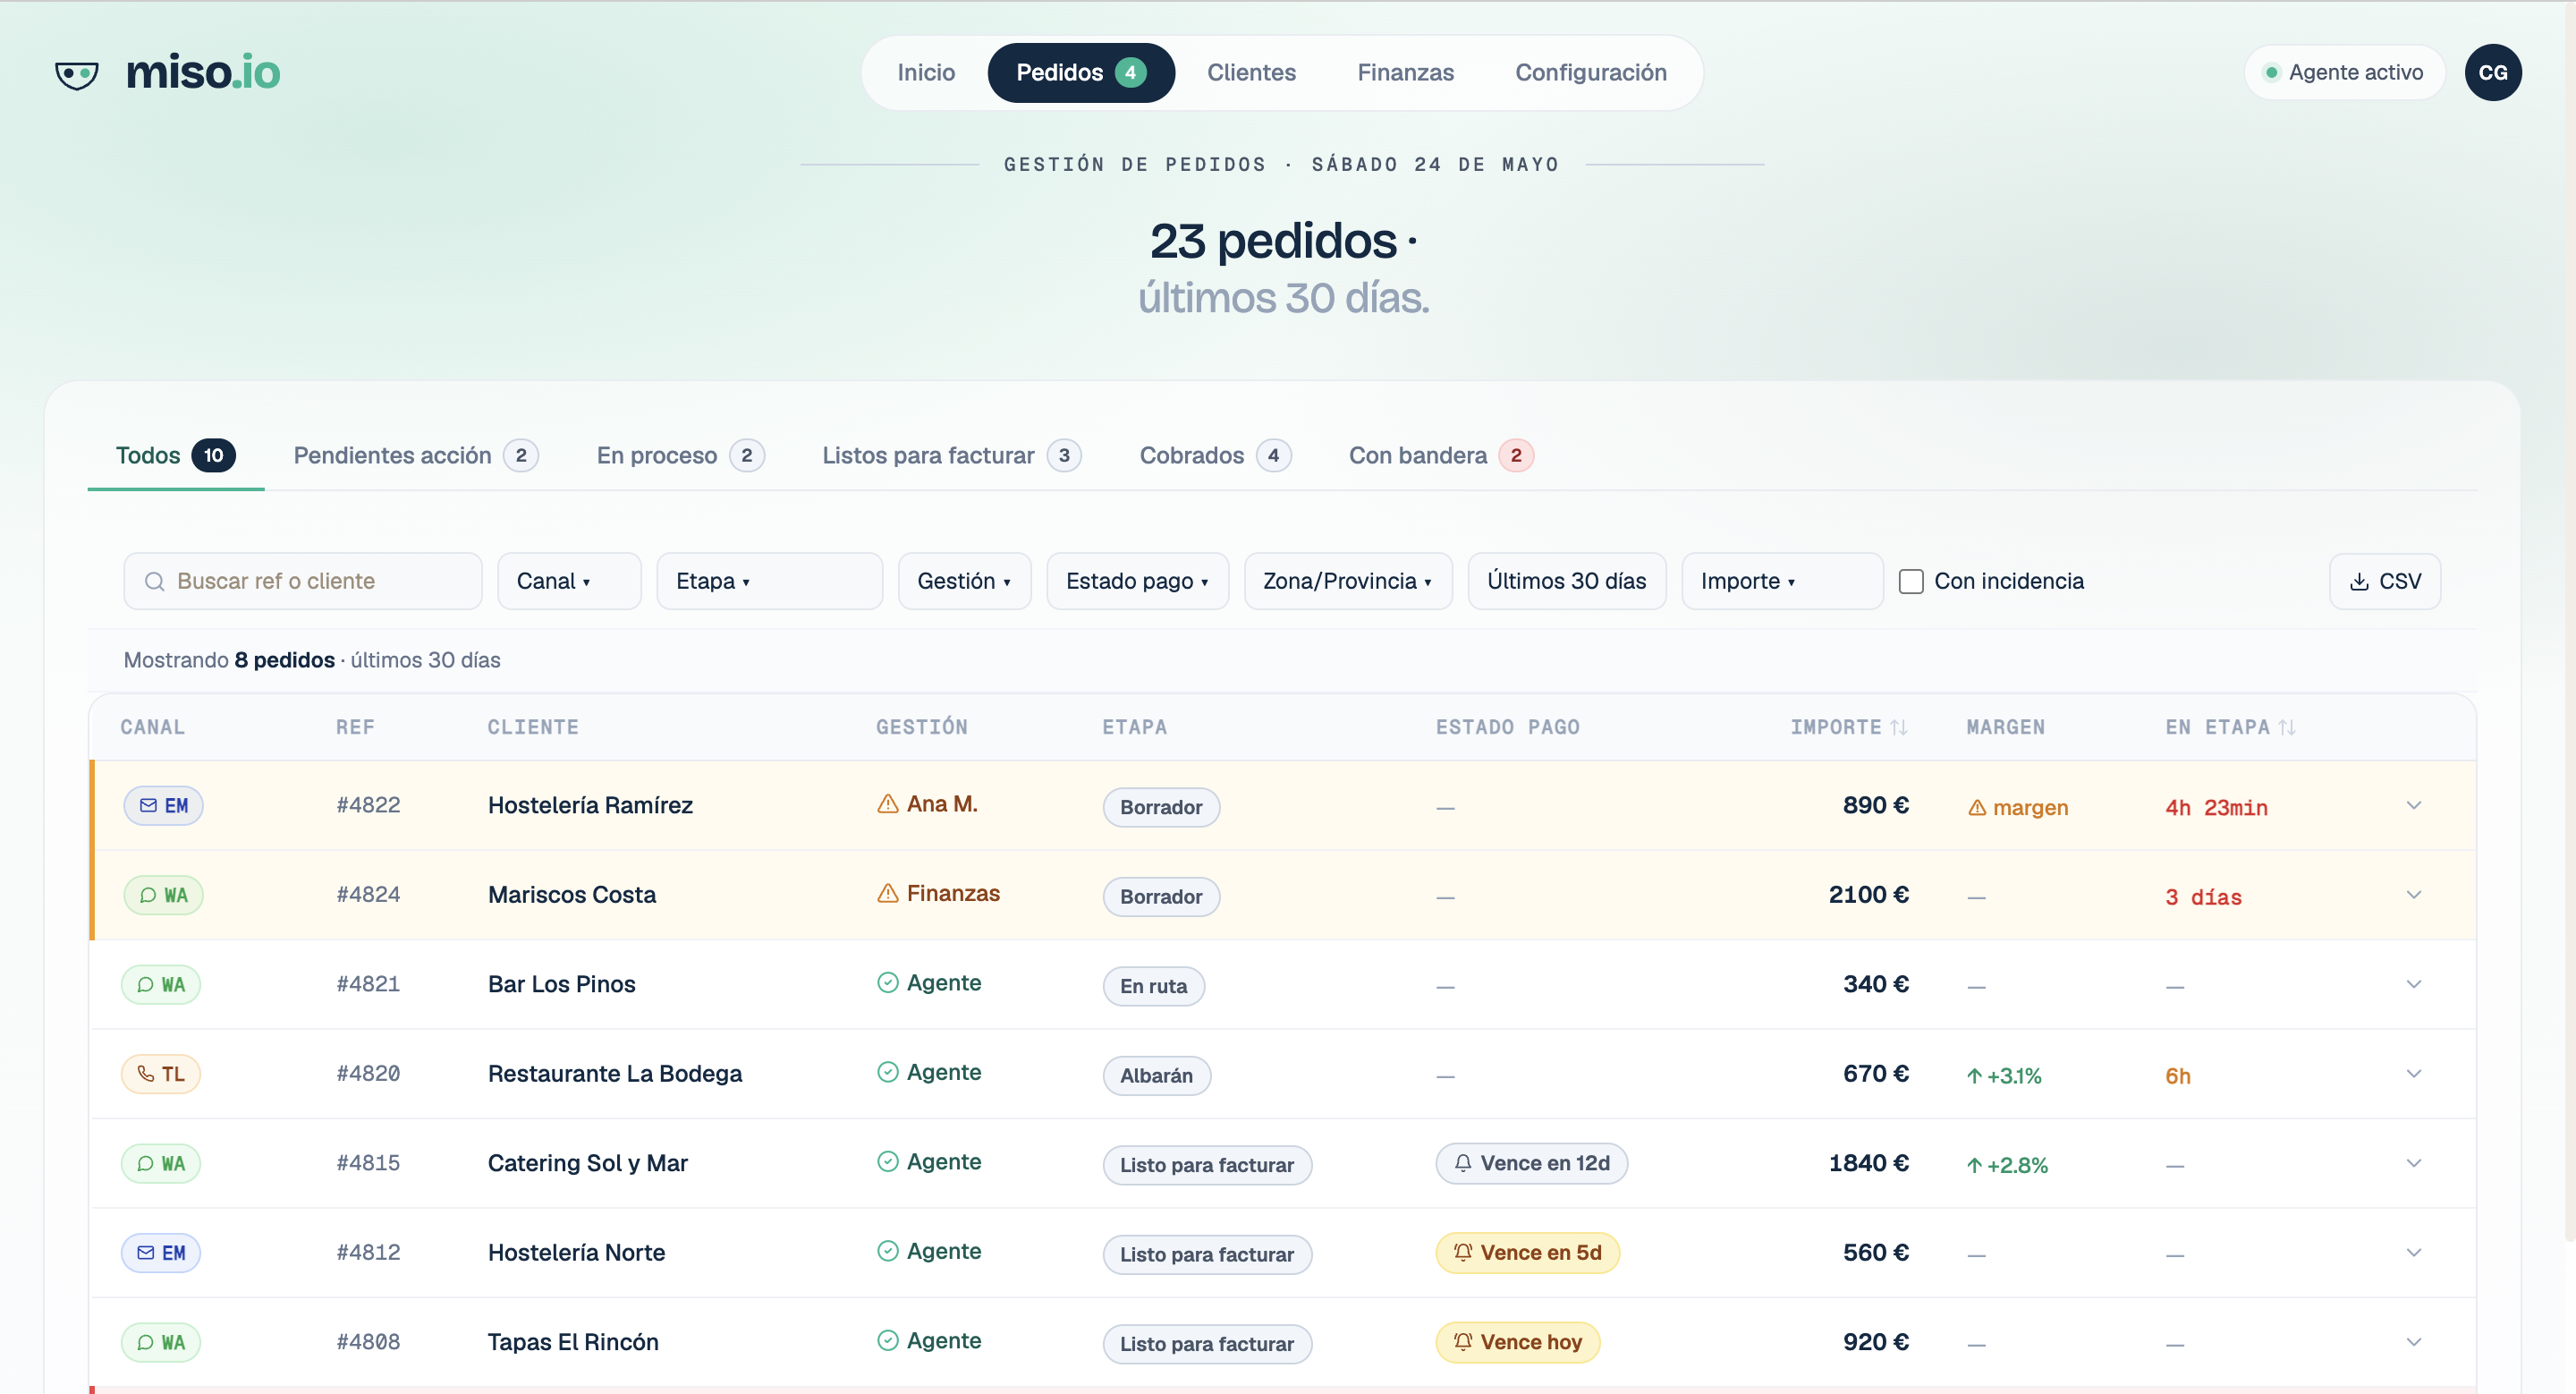Open the Etapa filter dropdown
The image size is (2576, 1394).
(769, 581)
